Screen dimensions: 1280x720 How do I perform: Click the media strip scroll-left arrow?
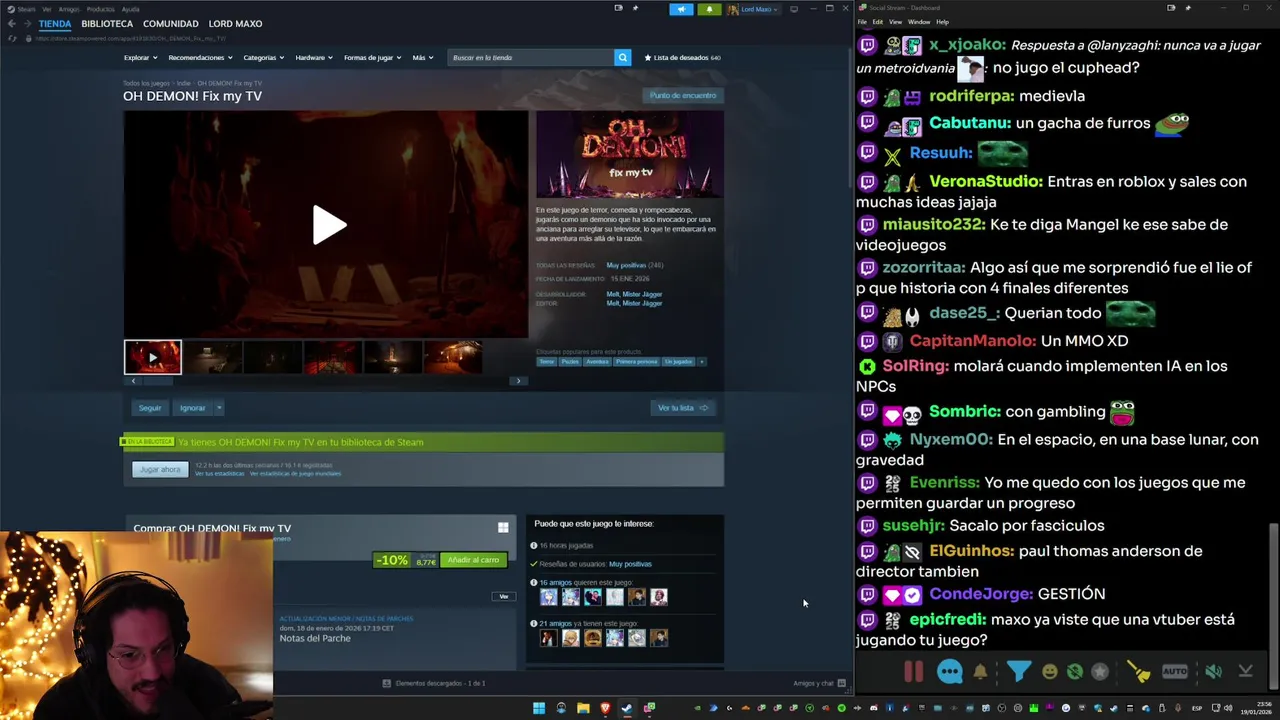pos(133,381)
